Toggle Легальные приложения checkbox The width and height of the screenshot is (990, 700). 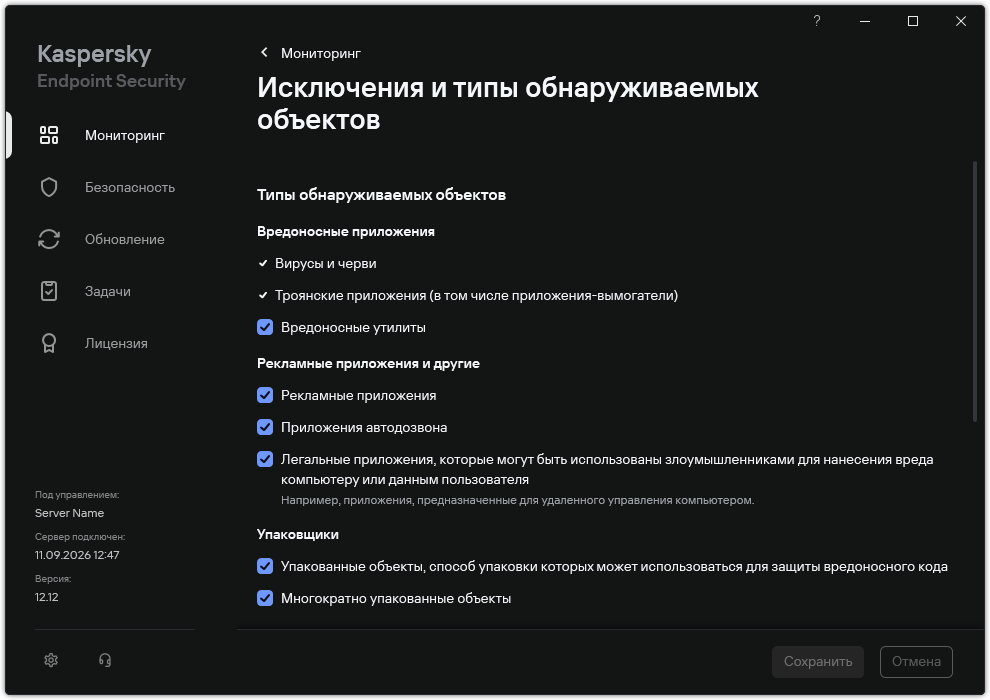coord(265,460)
